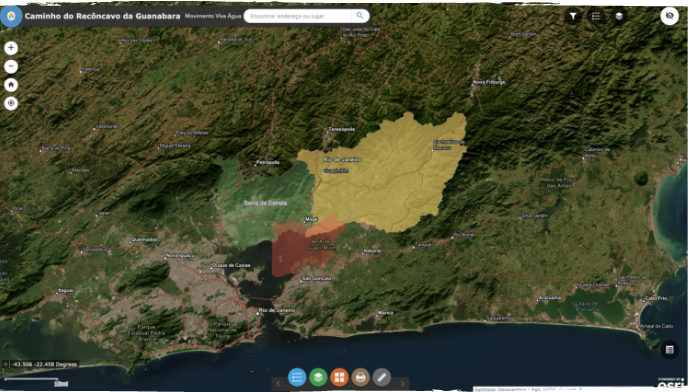Viewport: 688px width, 392px height.
Task: Open the gray measurement ruler widget
Action: coord(381,377)
